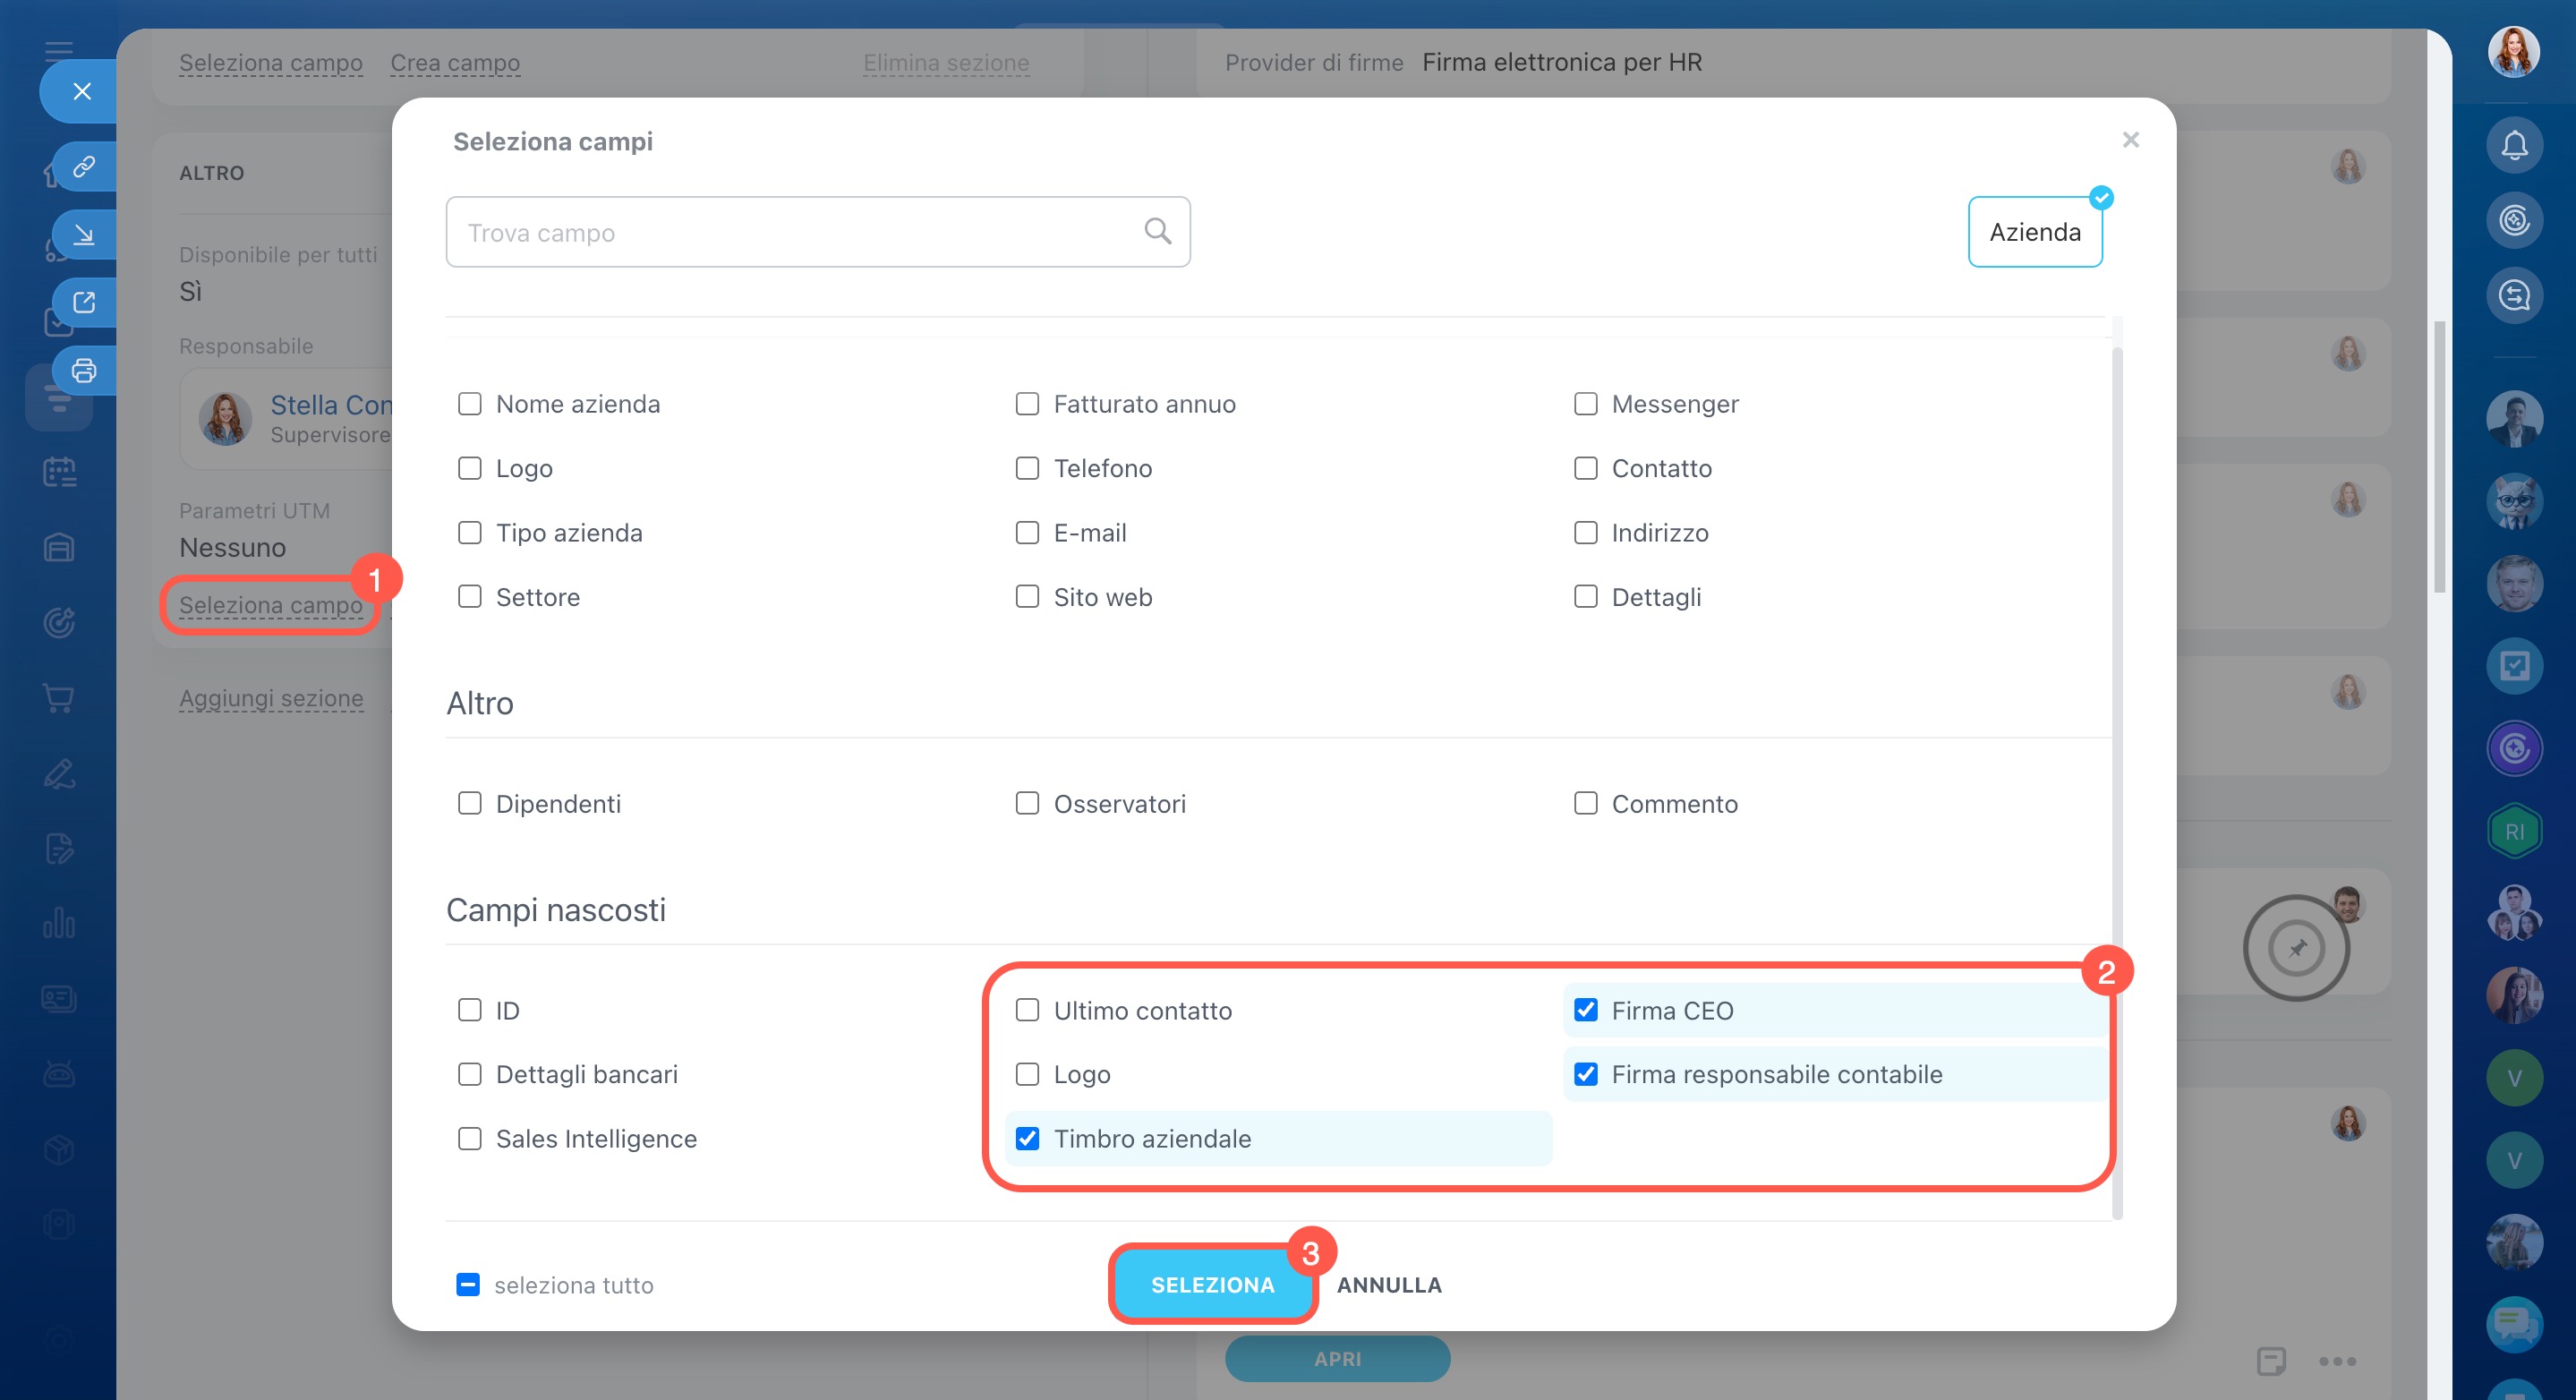This screenshot has height=1400, width=2576.
Task: Click the Crea campo link
Action: coord(455,63)
